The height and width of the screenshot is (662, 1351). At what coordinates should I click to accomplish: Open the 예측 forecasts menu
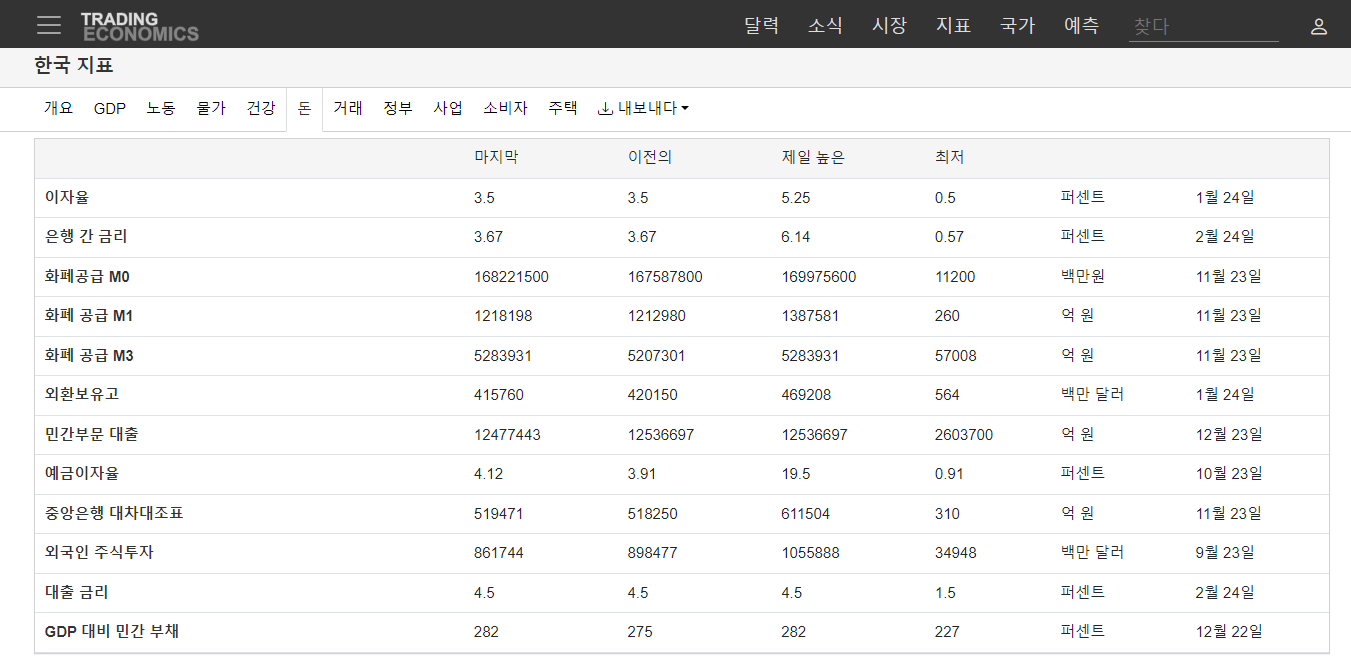pyautogui.click(x=1082, y=26)
